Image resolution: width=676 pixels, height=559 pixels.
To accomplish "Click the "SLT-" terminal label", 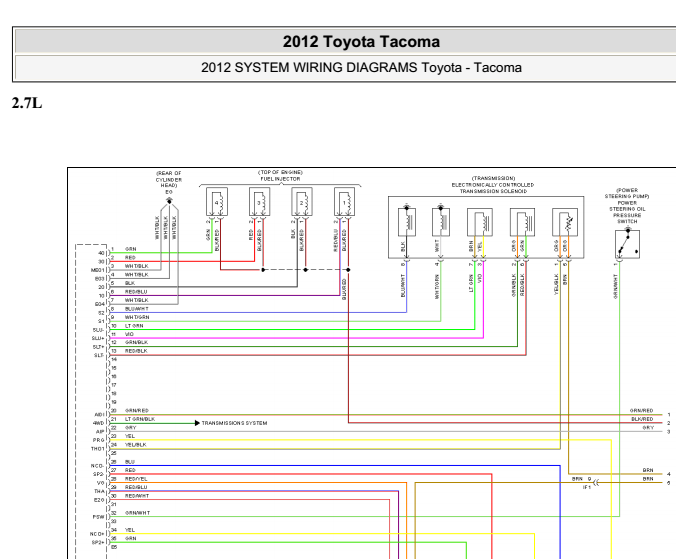I will [99, 356].
